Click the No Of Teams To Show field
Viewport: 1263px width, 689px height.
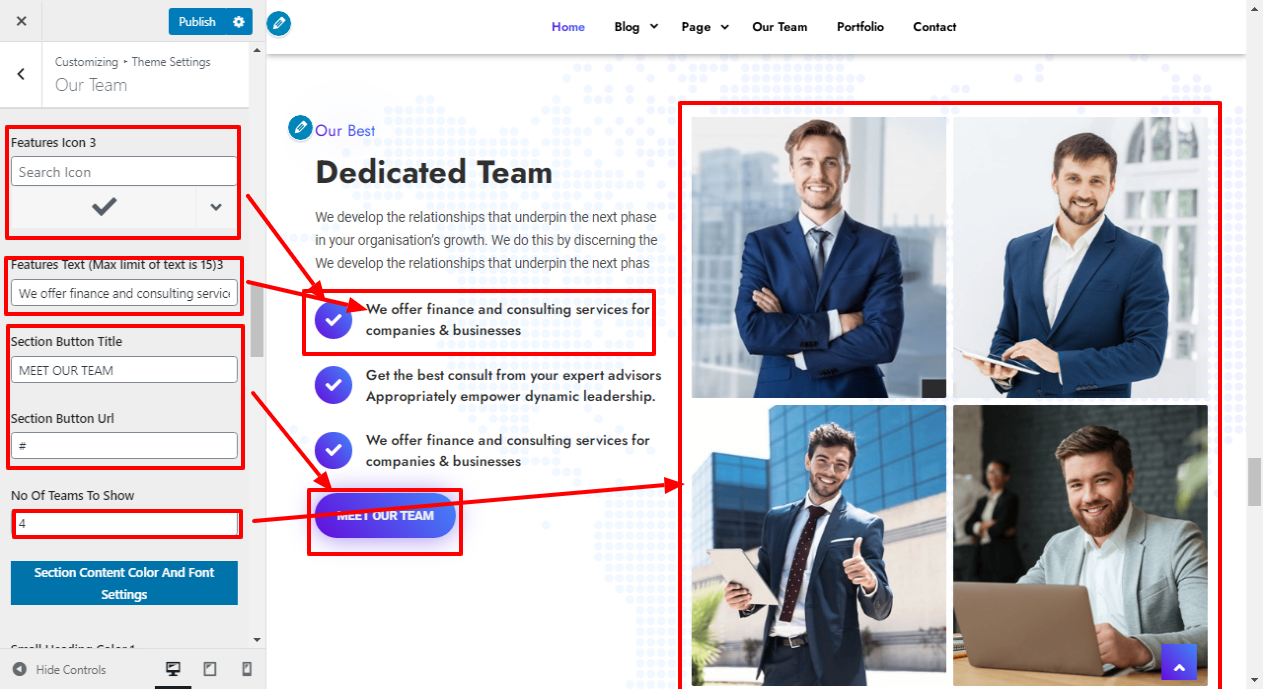coord(126,523)
